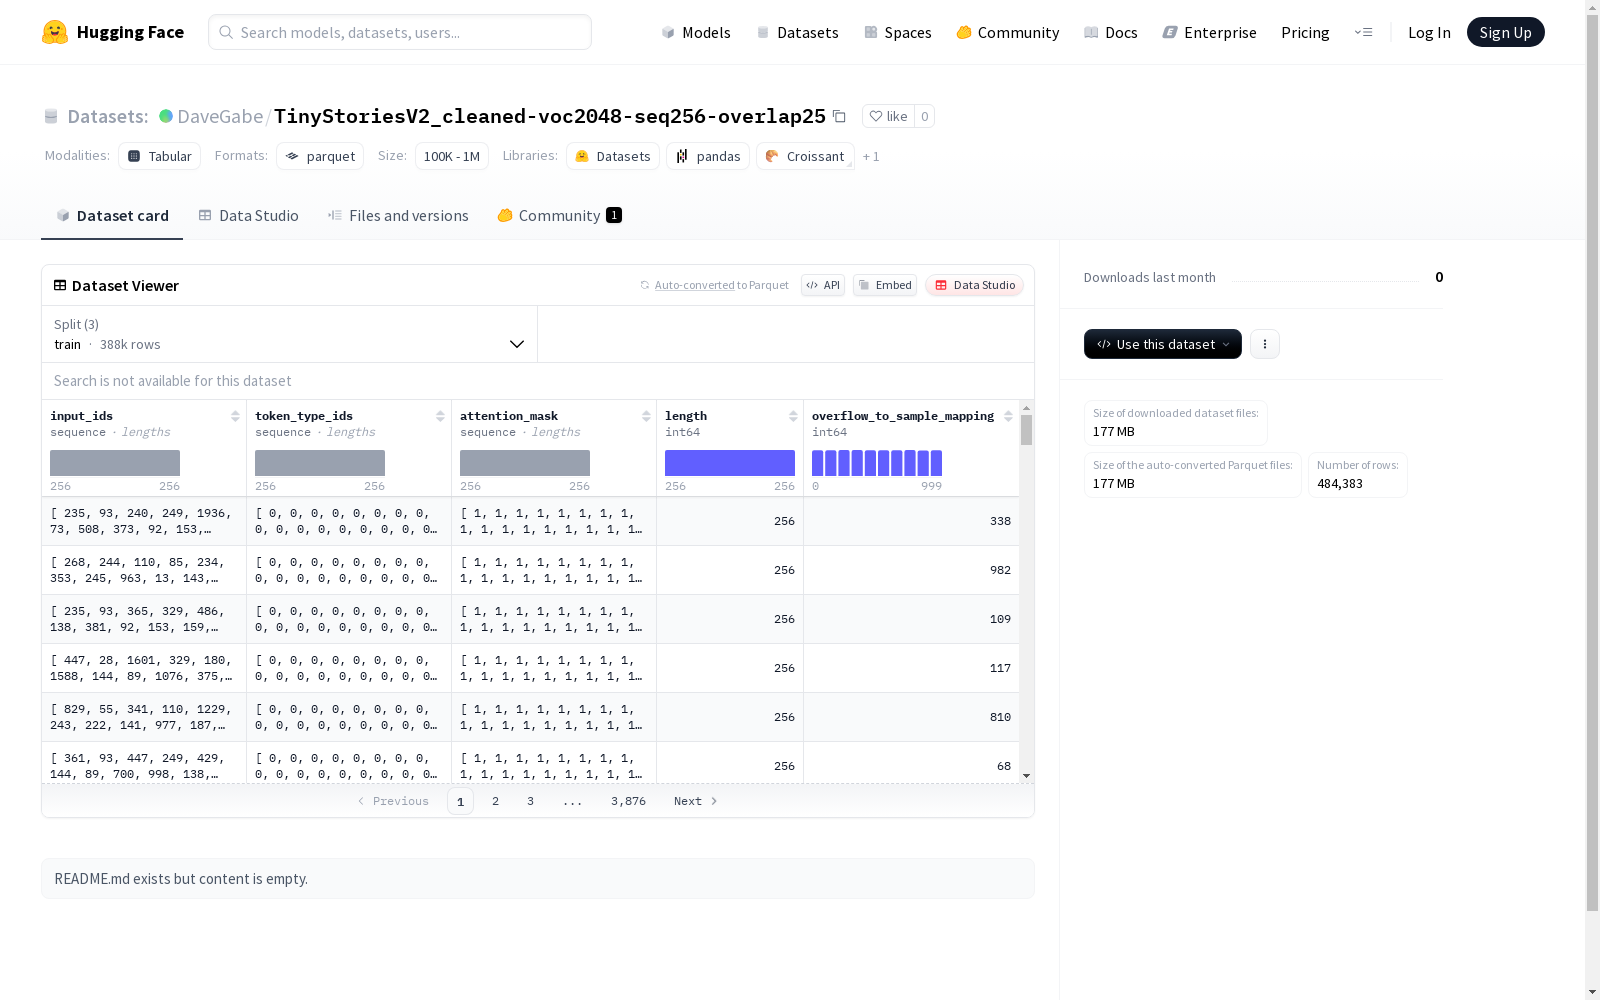
Task: Switch to Files and versions tab
Action: pyautogui.click(x=398, y=216)
